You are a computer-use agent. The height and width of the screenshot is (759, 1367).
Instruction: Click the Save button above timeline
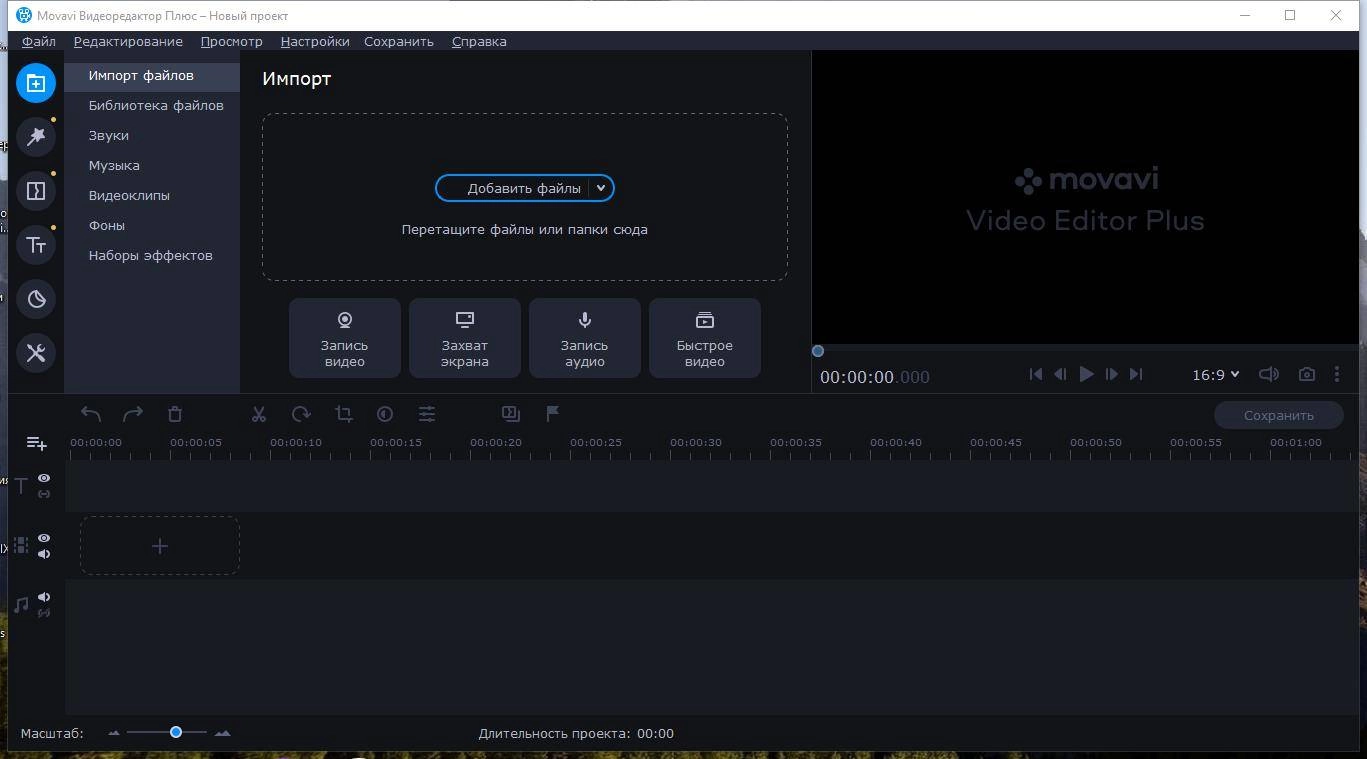[x=1278, y=415]
